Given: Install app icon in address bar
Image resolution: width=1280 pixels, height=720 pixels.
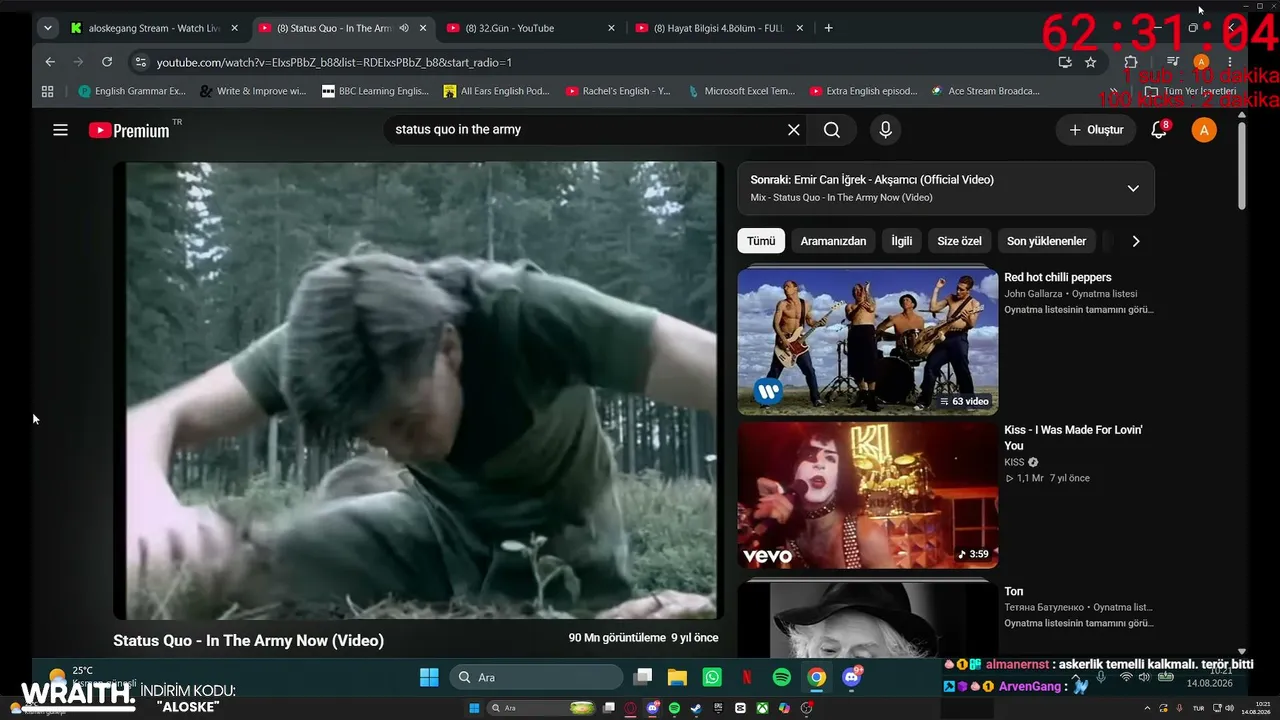Looking at the screenshot, I should [x=1065, y=62].
